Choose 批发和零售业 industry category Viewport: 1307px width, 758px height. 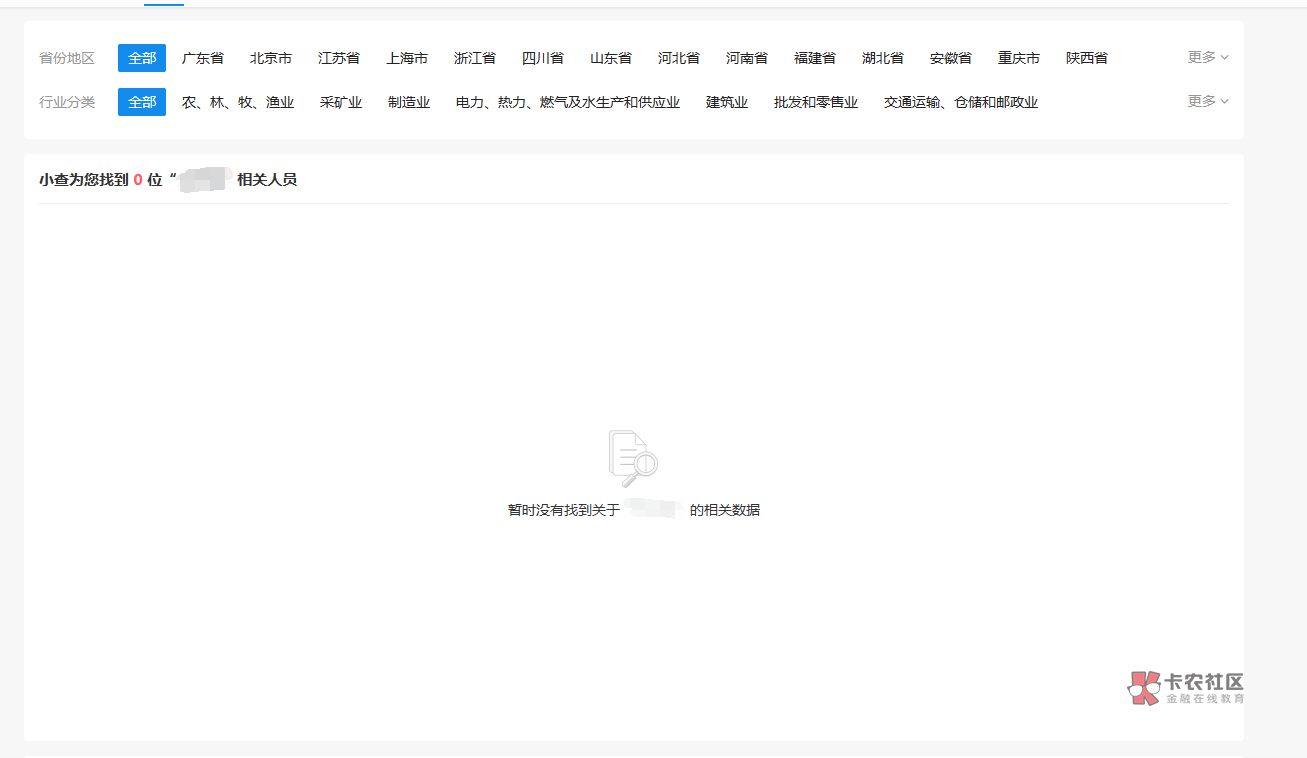pyautogui.click(x=816, y=102)
